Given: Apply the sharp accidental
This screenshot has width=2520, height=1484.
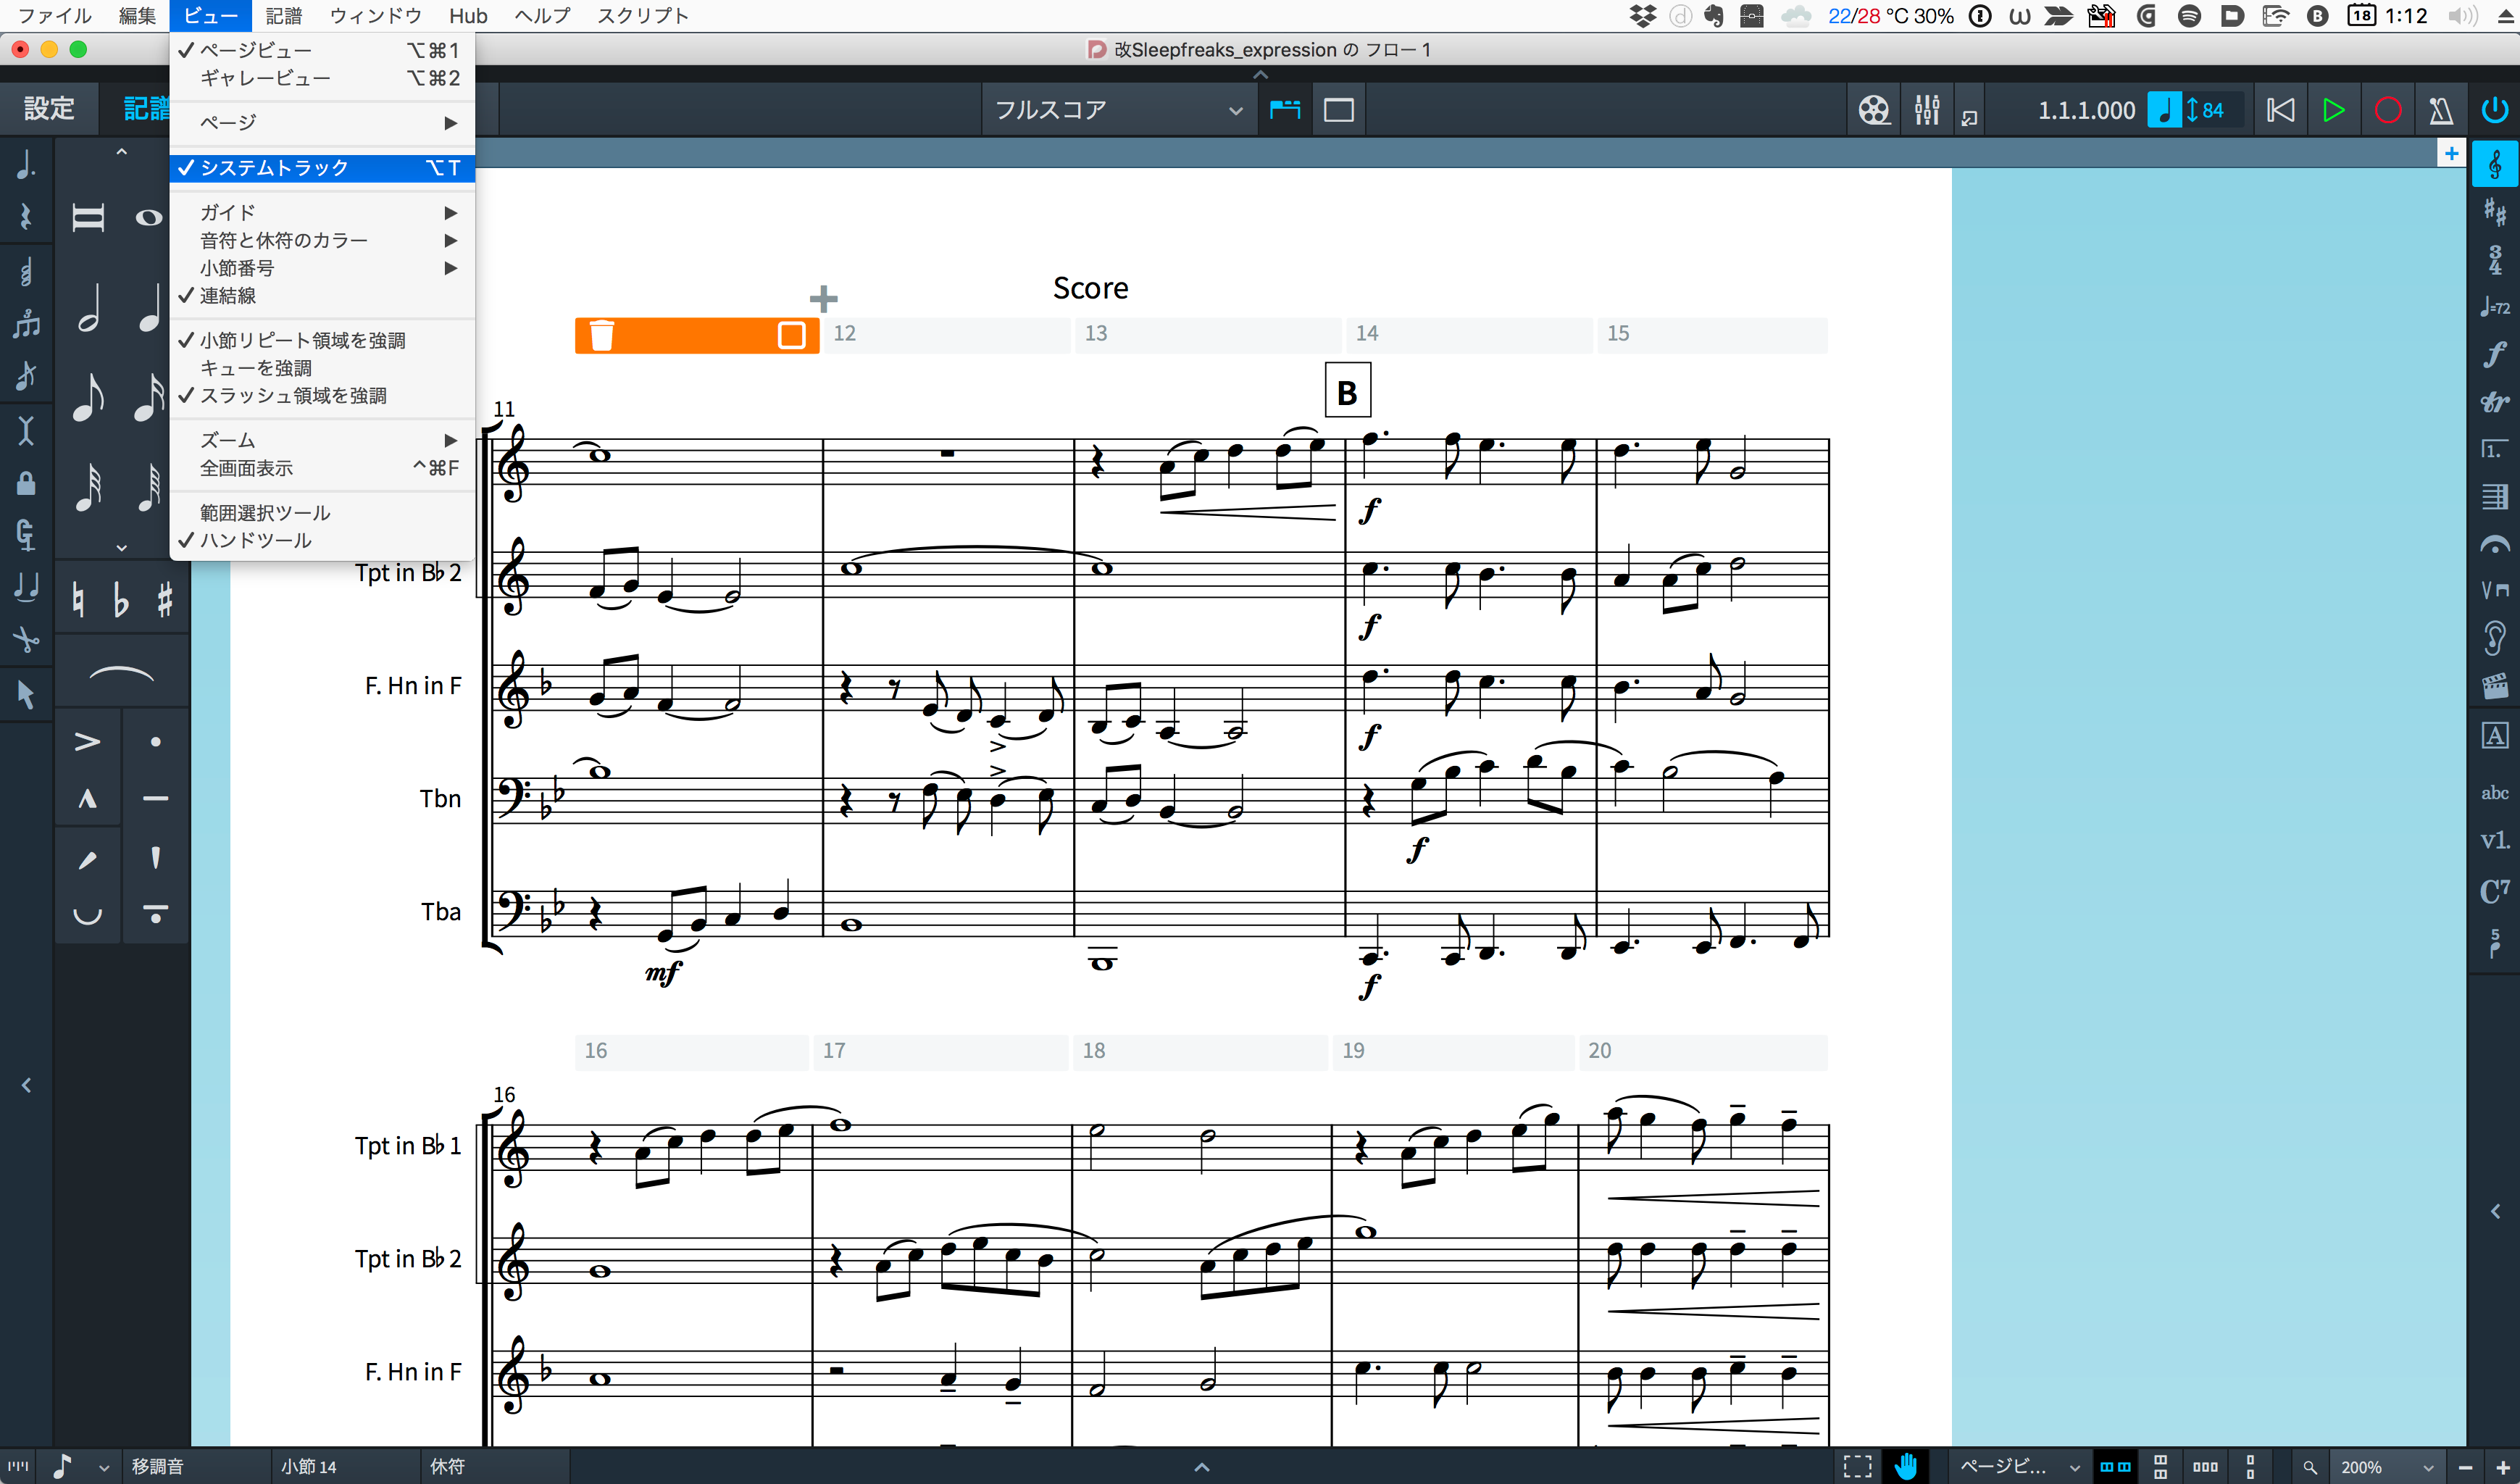Looking at the screenshot, I should [x=165, y=599].
